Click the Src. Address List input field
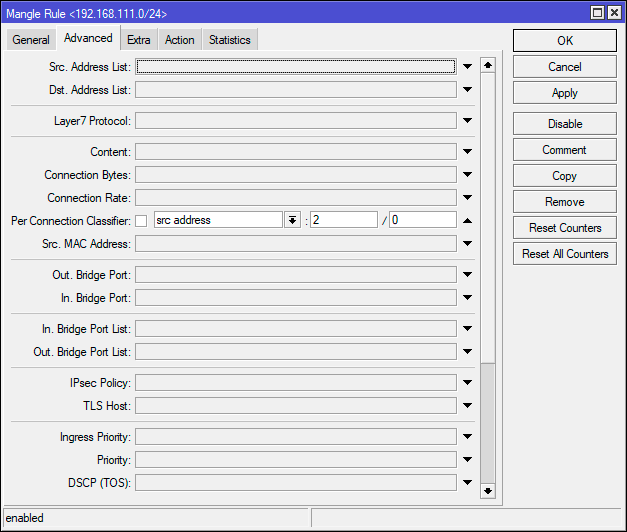This screenshot has height=532, width=627. [295, 67]
